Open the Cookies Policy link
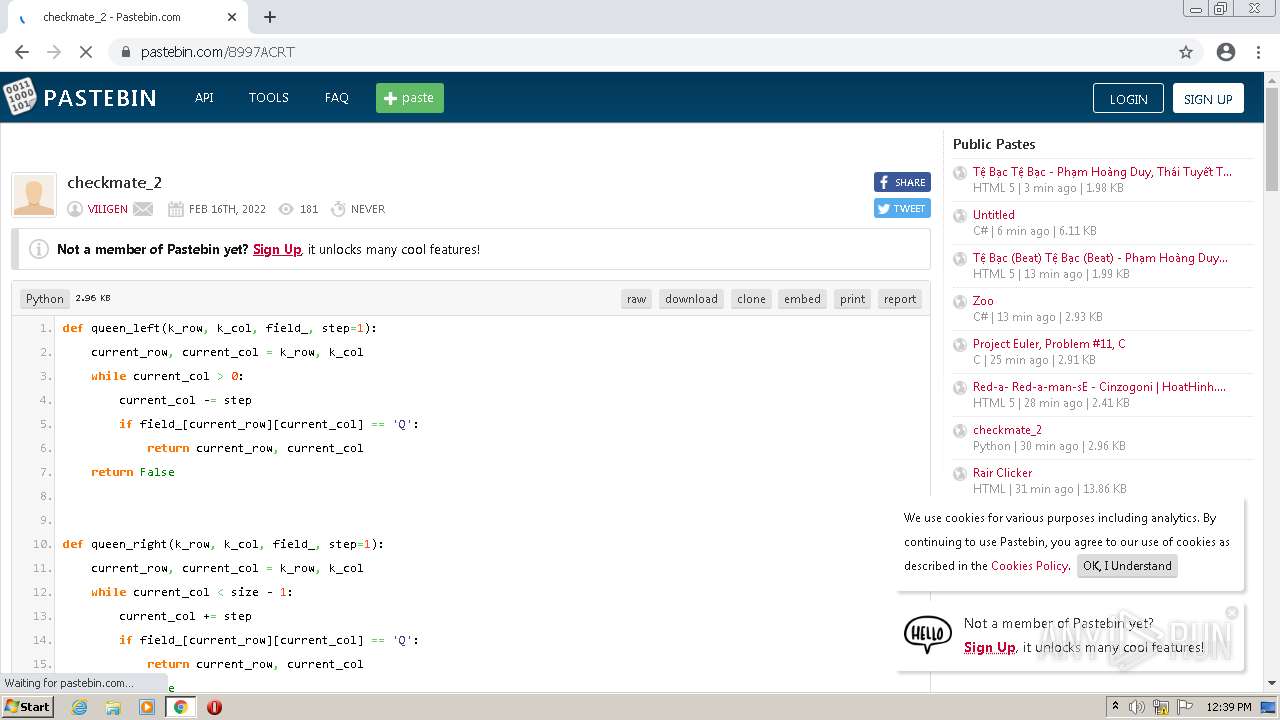Screen dimensions: 1280x720 (1029, 566)
